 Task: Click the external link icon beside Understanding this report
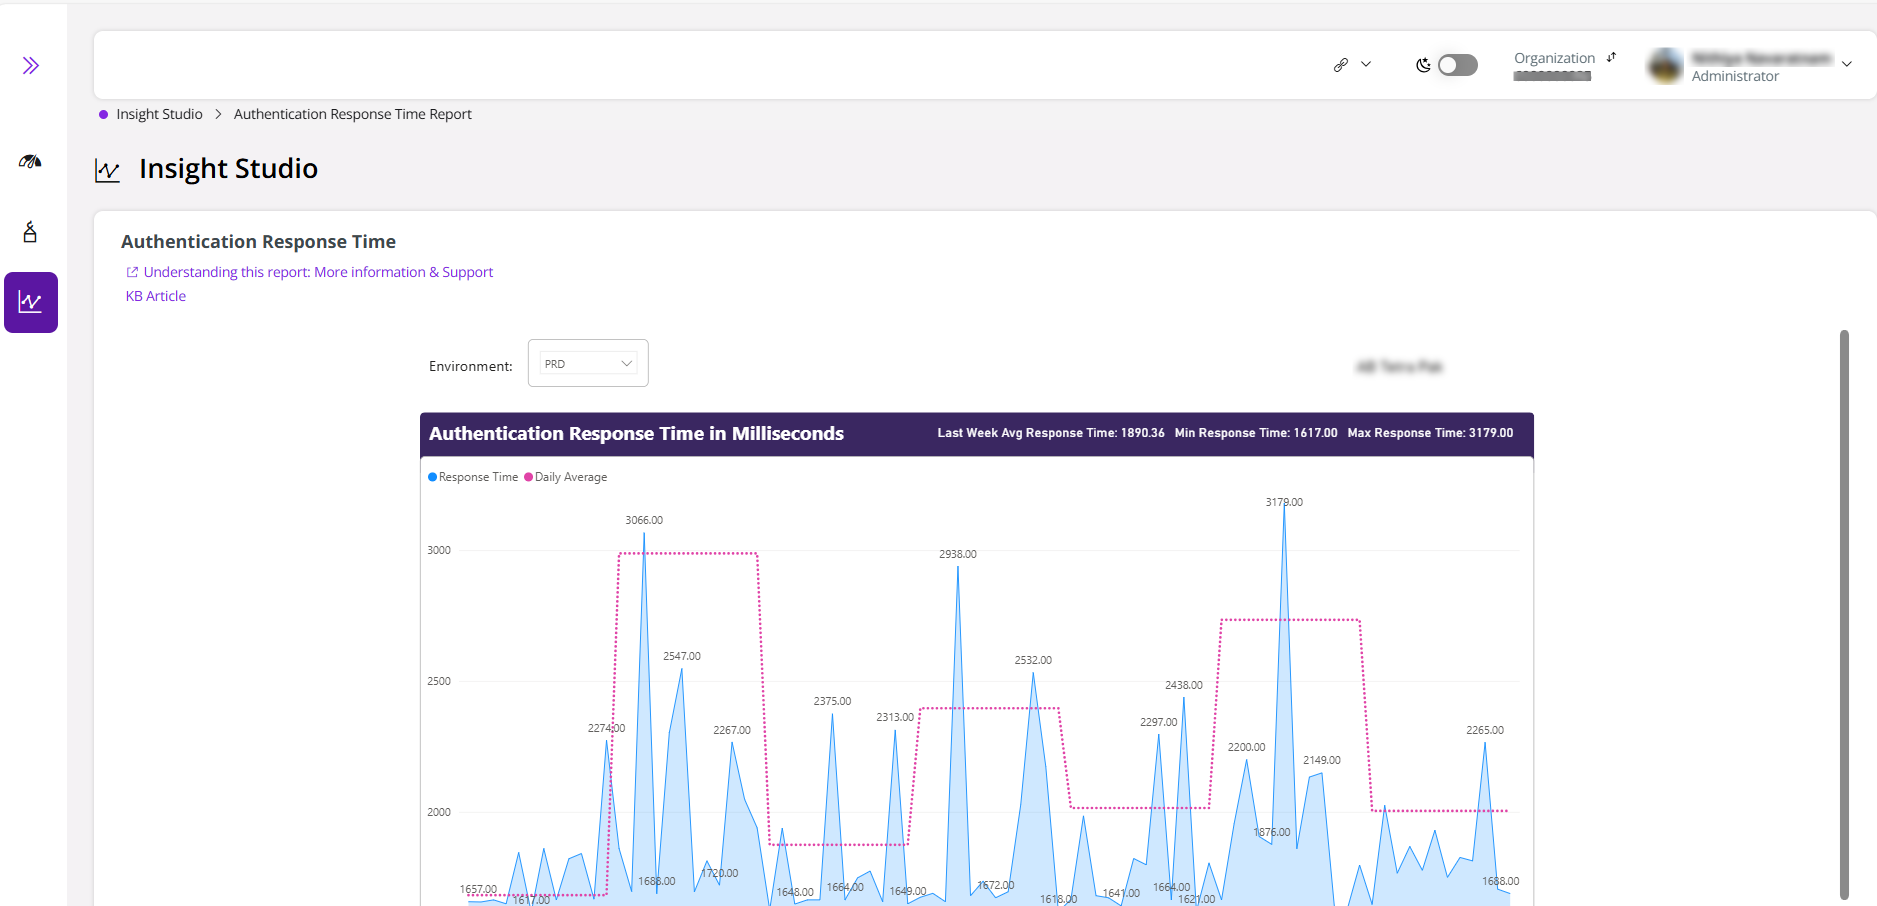(132, 272)
